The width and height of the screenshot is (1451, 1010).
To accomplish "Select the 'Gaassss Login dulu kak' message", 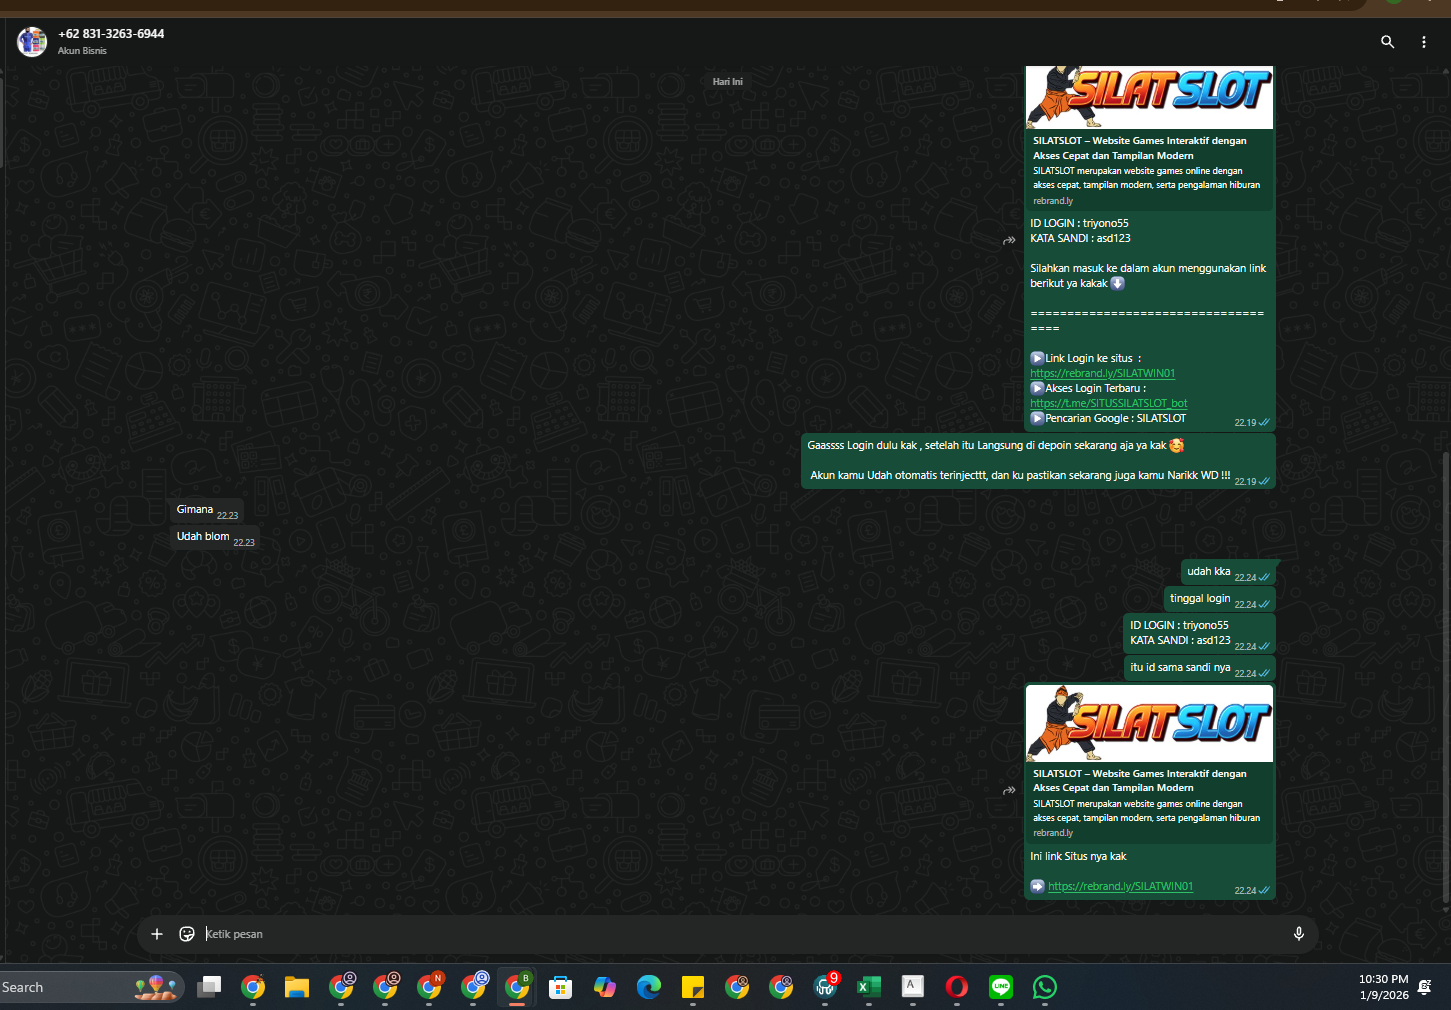I will tap(1038, 461).
